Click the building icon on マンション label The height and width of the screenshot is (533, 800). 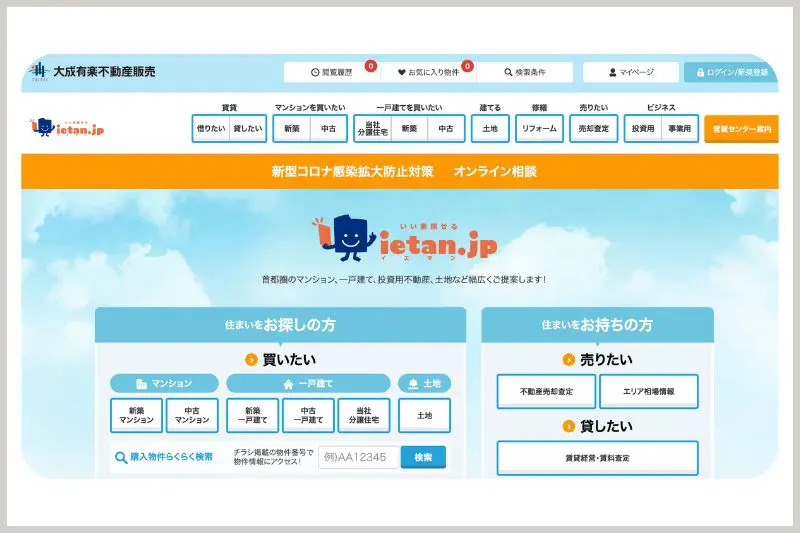tap(141, 384)
